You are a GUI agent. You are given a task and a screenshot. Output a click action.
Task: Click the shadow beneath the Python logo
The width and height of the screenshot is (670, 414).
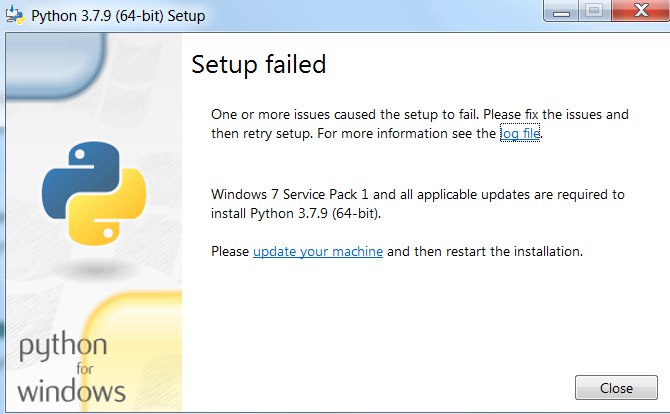coord(94,268)
